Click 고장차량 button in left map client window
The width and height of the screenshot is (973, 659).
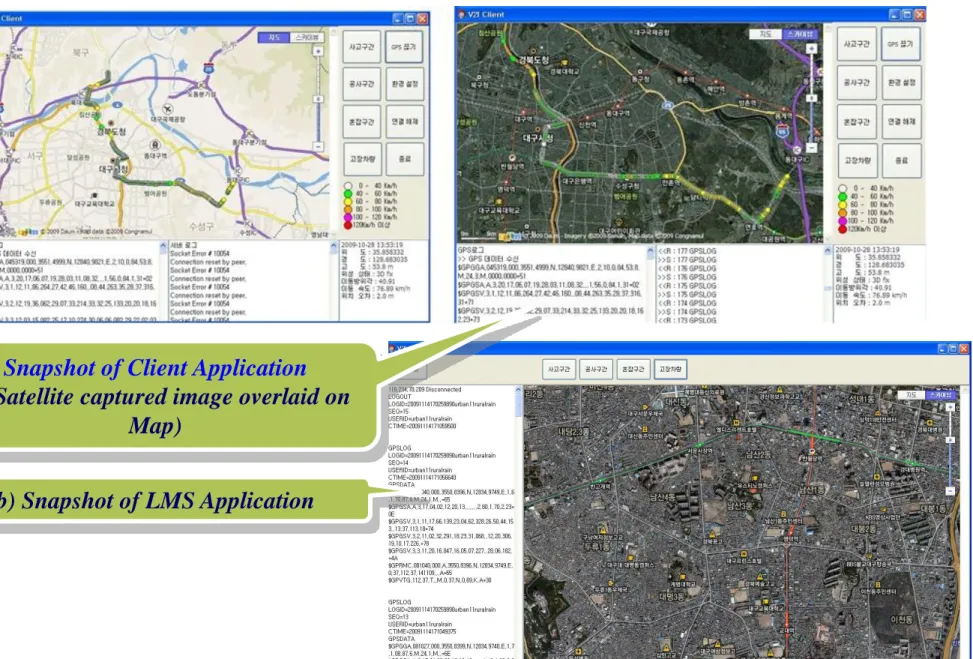(x=361, y=159)
